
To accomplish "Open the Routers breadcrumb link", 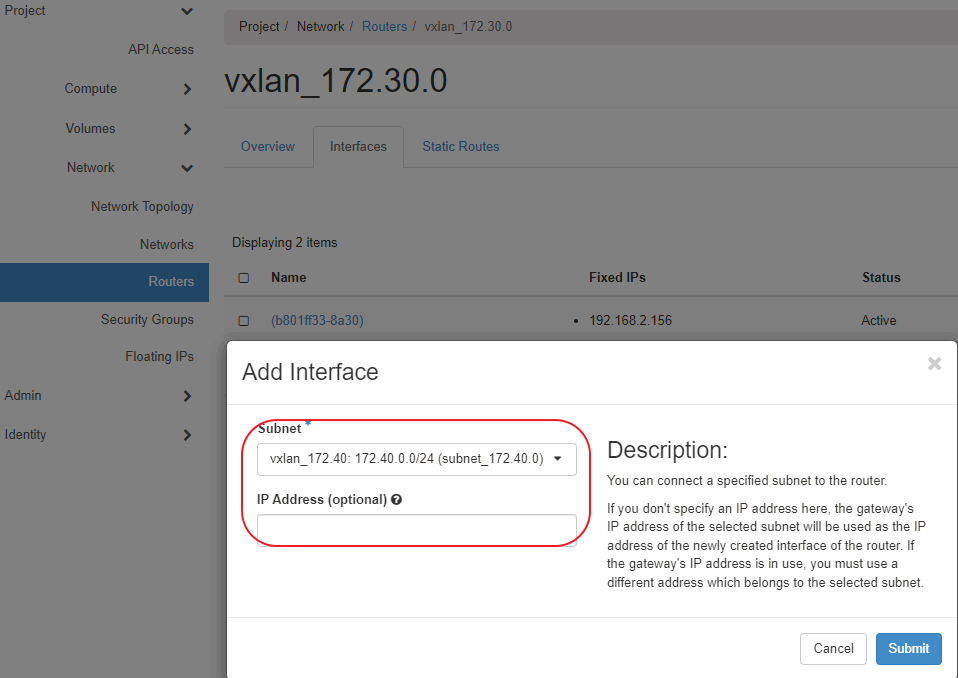I will click(384, 27).
